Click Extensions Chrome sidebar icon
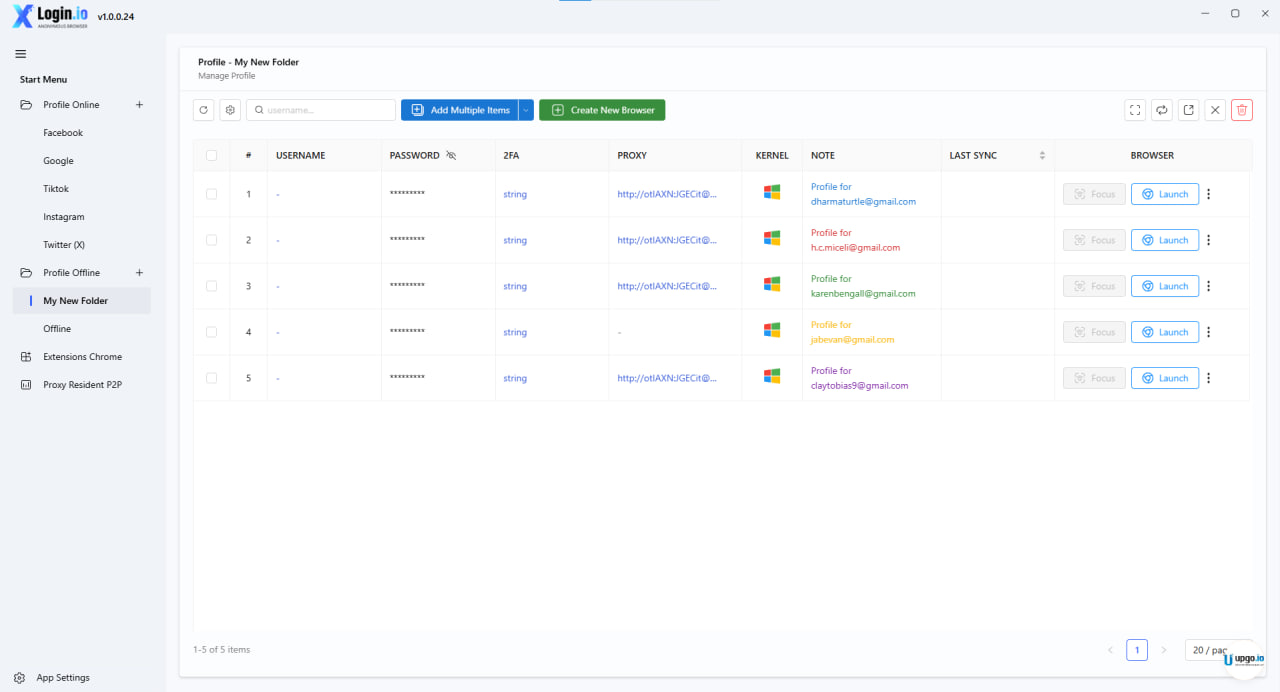 pos(26,357)
